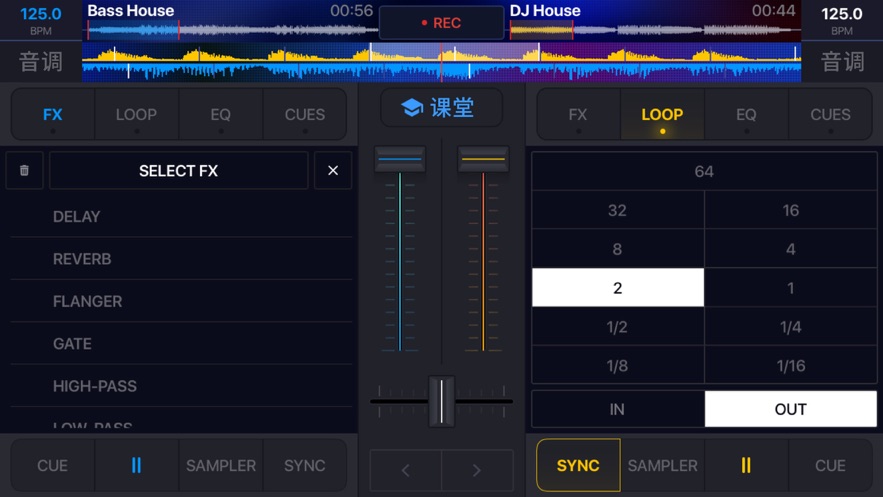Toggle SYNC on the right deck

578,465
